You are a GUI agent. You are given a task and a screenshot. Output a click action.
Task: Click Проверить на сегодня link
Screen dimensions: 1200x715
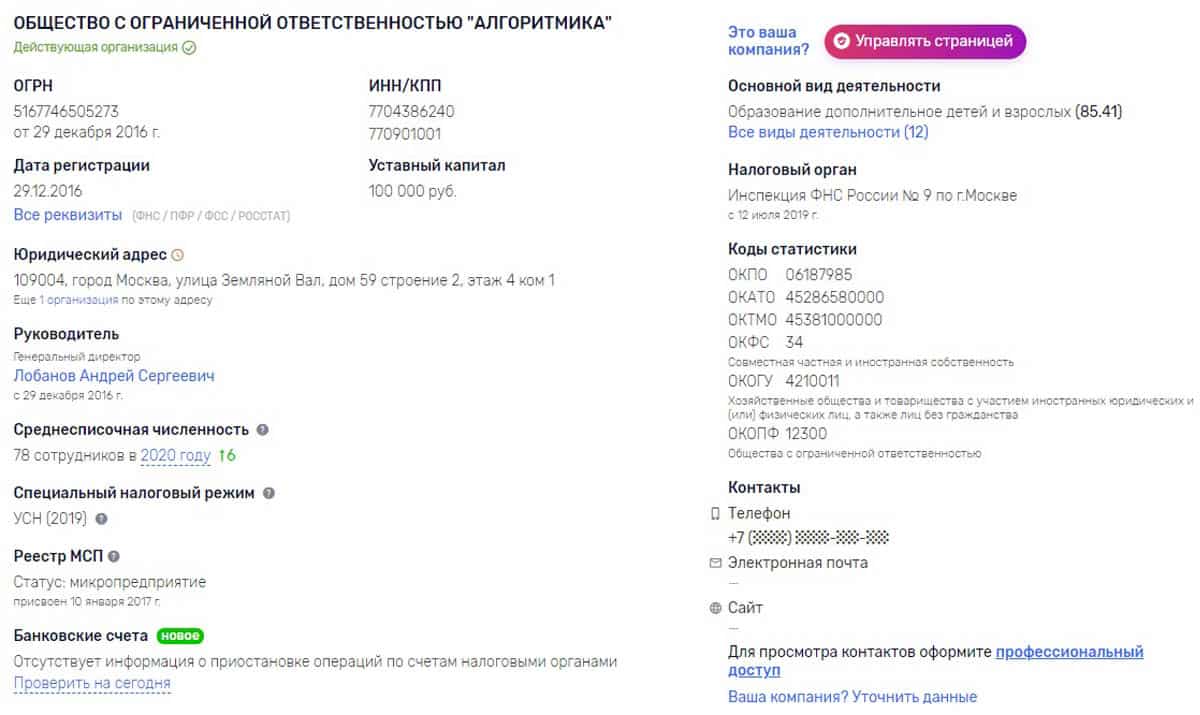(92, 684)
